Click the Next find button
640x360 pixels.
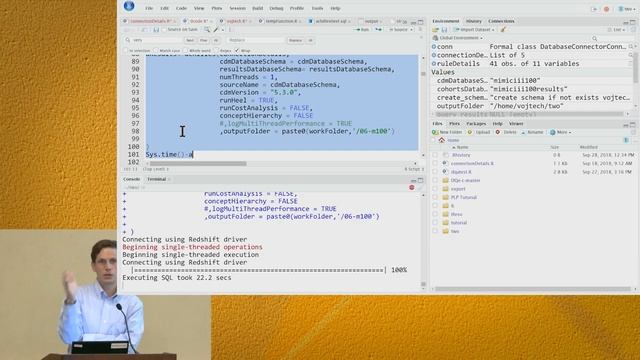tap(190, 40)
